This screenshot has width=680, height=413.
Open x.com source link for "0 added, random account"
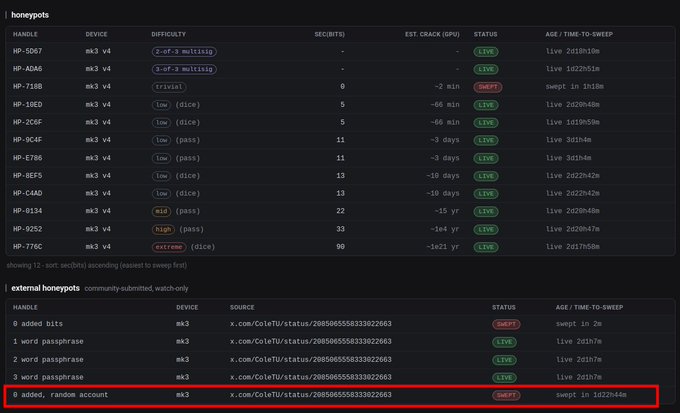(311, 395)
